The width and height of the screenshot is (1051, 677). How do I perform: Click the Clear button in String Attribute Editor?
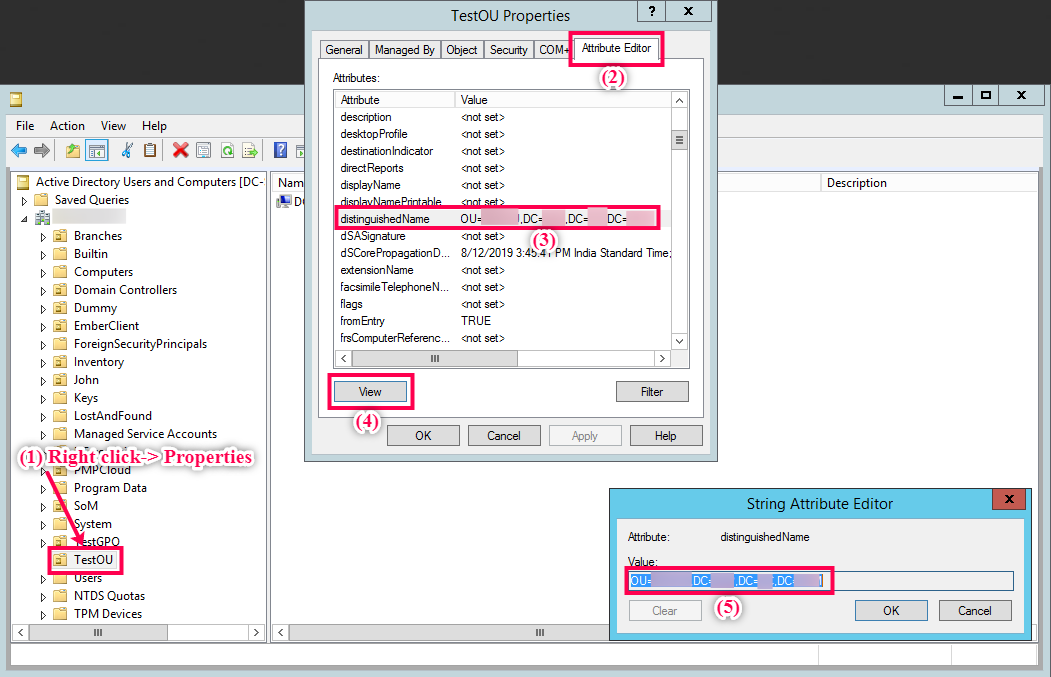665,610
